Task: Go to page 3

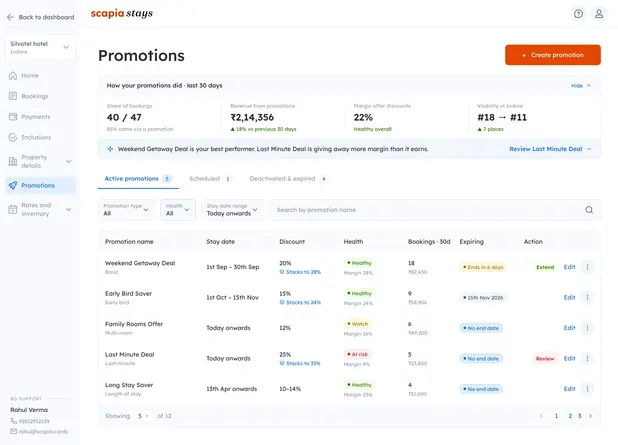Action: [579, 416]
